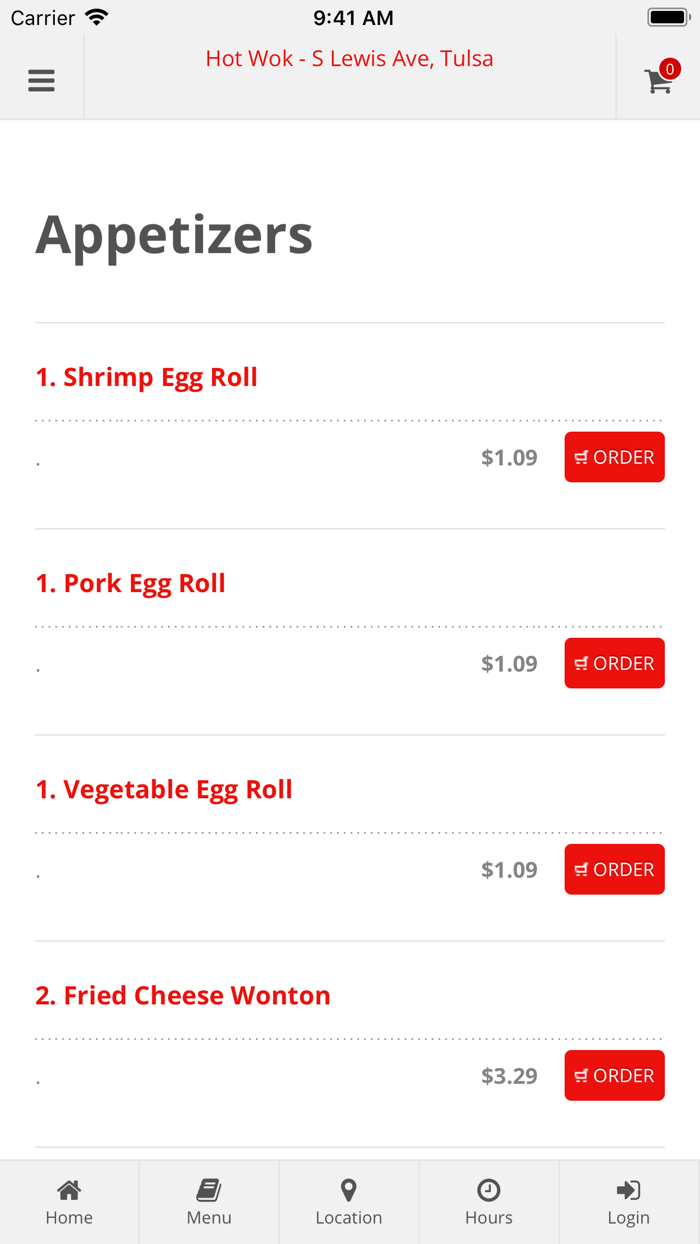
Task: Tap the battery indicator
Action: coord(668,15)
